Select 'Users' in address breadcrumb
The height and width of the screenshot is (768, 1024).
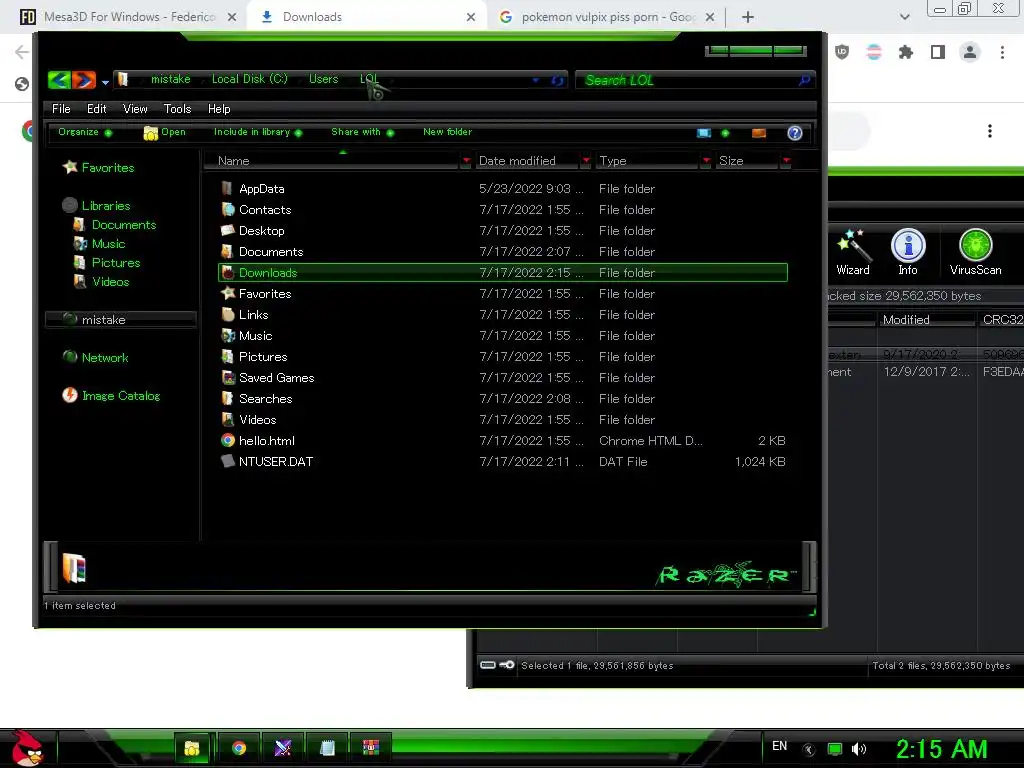[323, 79]
